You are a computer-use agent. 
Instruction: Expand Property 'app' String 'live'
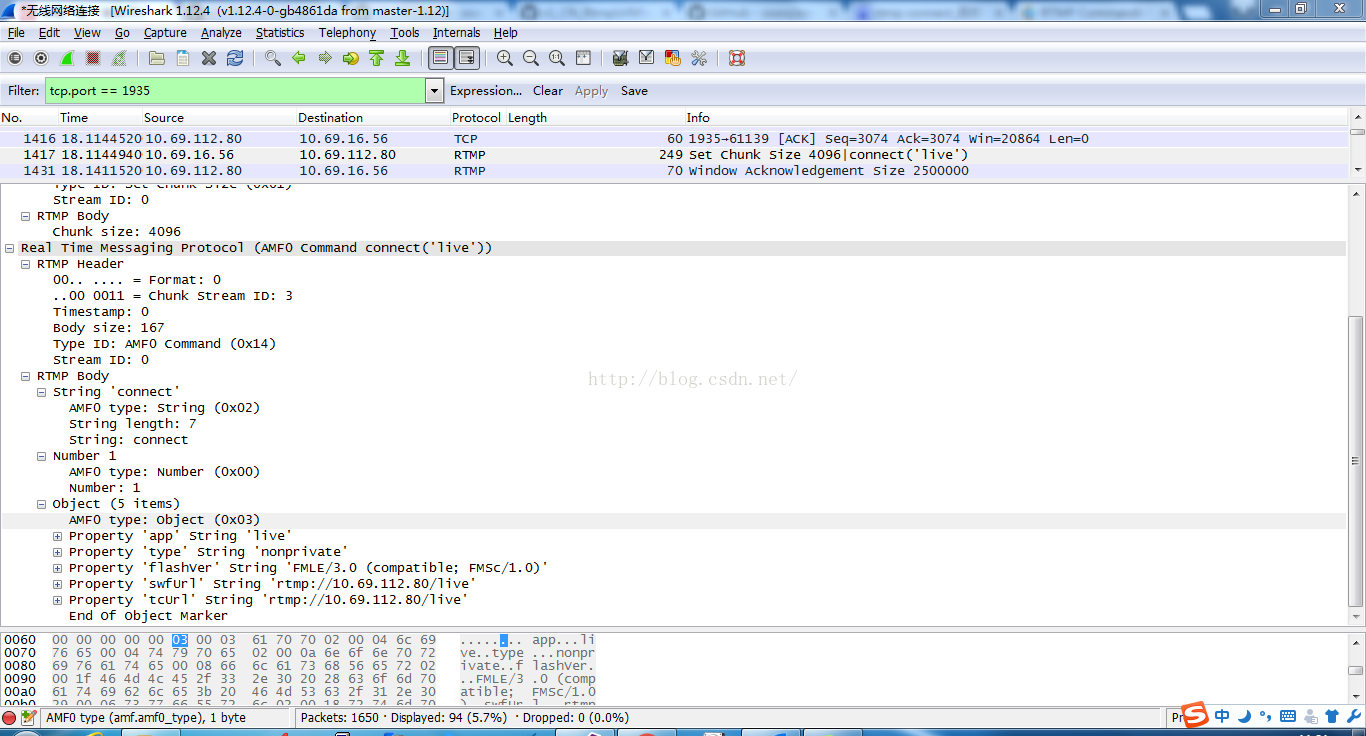(58, 536)
